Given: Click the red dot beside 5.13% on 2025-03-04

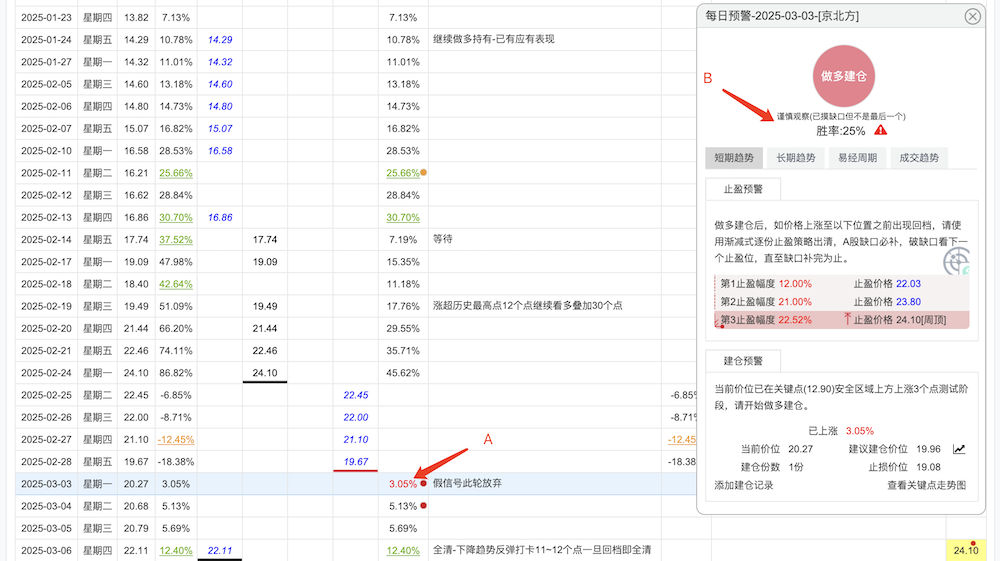Looking at the screenshot, I should (423, 506).
